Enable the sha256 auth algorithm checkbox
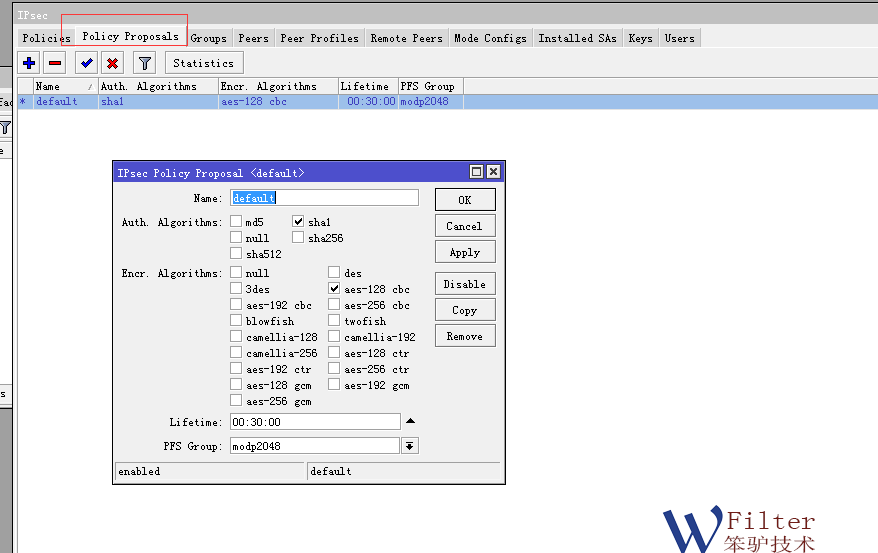This screenshot has width=878, height=553. click(298, 238)
